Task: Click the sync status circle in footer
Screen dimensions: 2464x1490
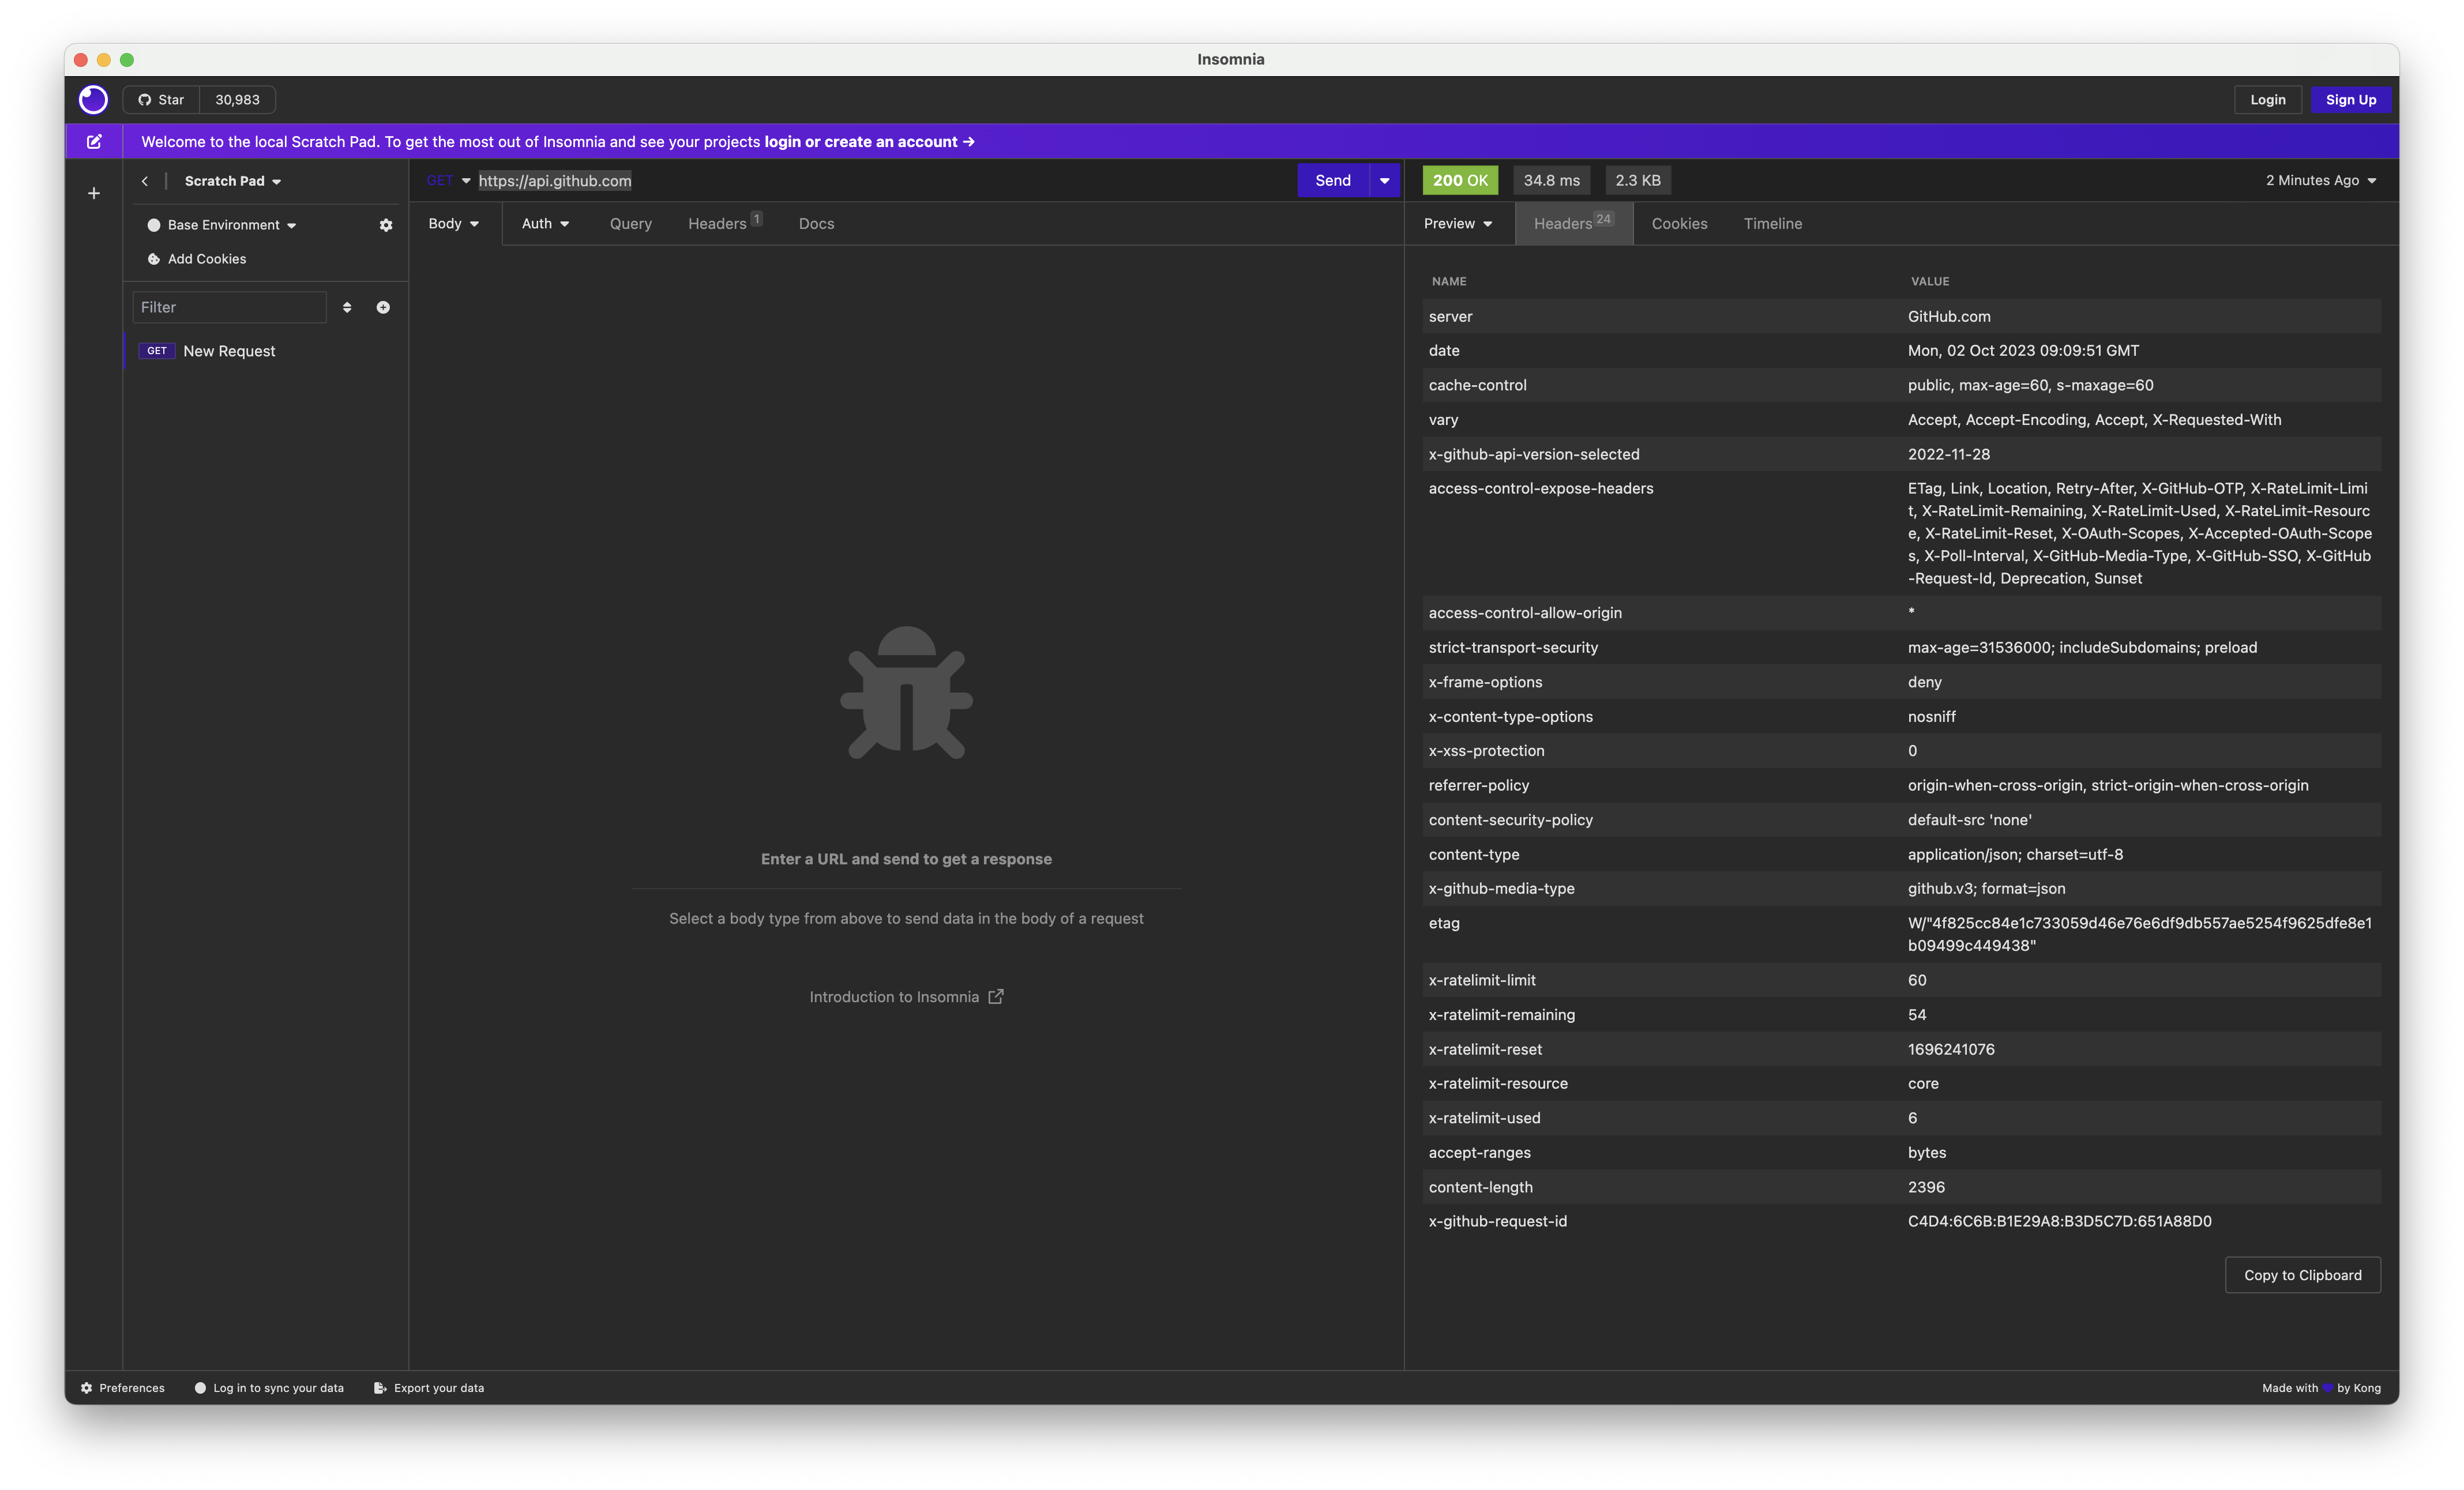Action: click(200, 1388)
